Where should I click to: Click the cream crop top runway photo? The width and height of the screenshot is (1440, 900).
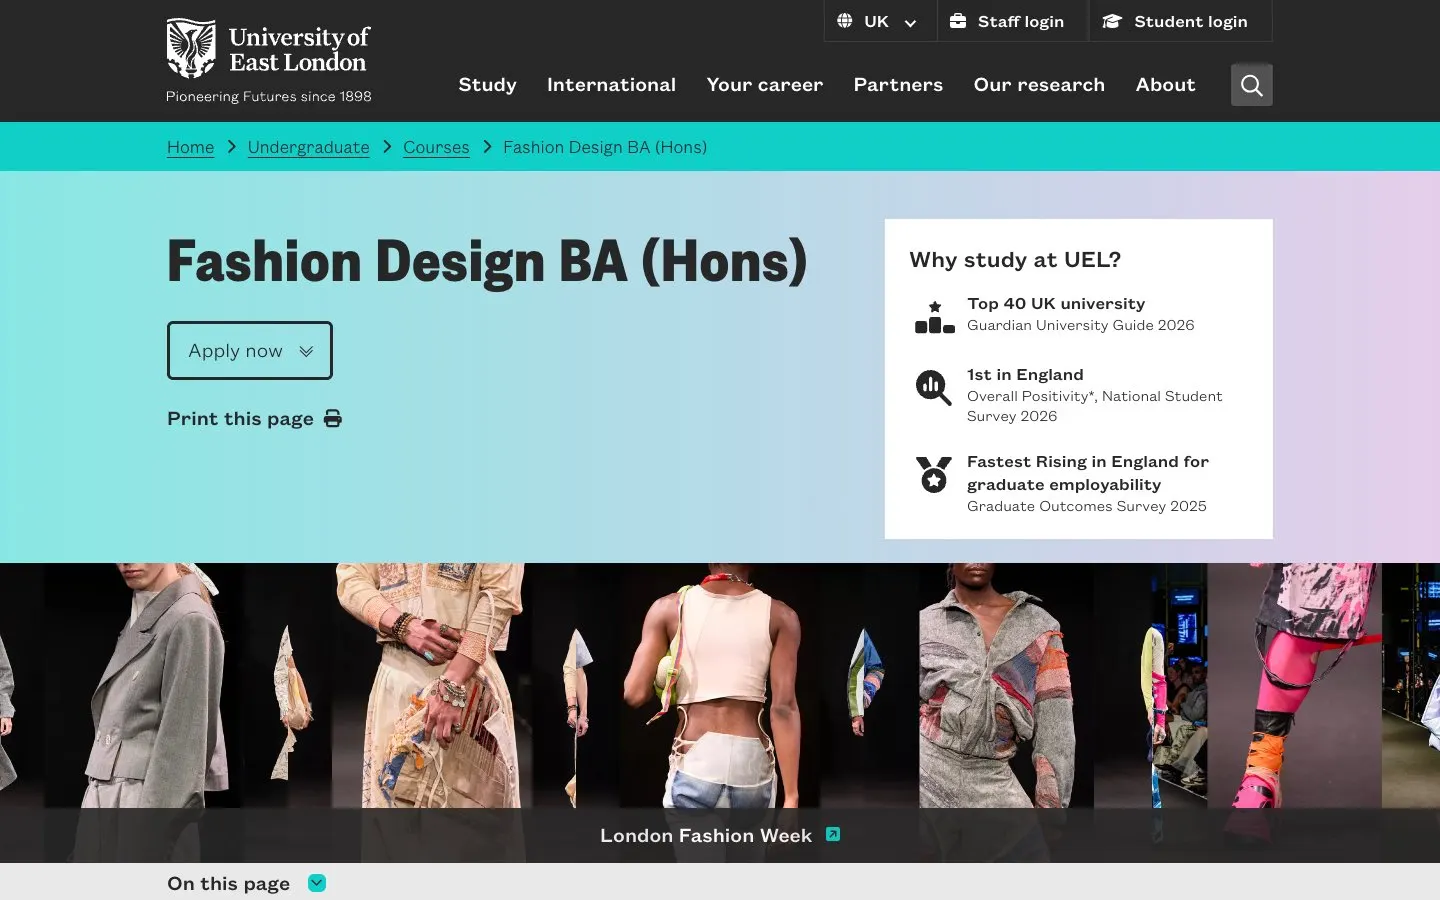click(x=718, y=685)
